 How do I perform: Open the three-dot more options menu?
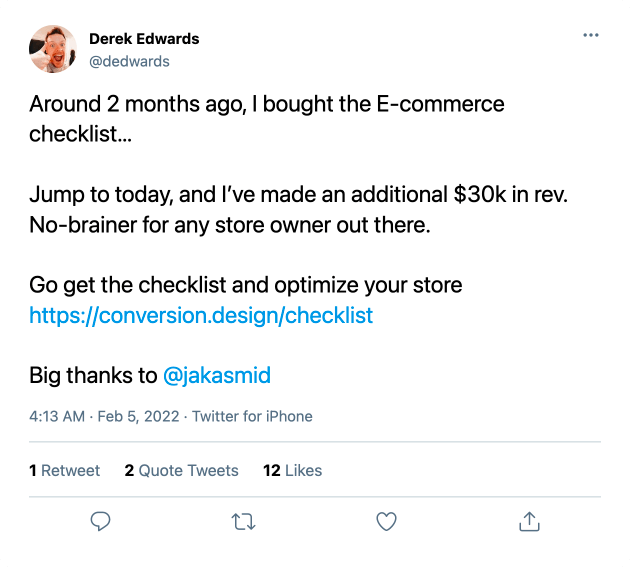tap(591, 35)
